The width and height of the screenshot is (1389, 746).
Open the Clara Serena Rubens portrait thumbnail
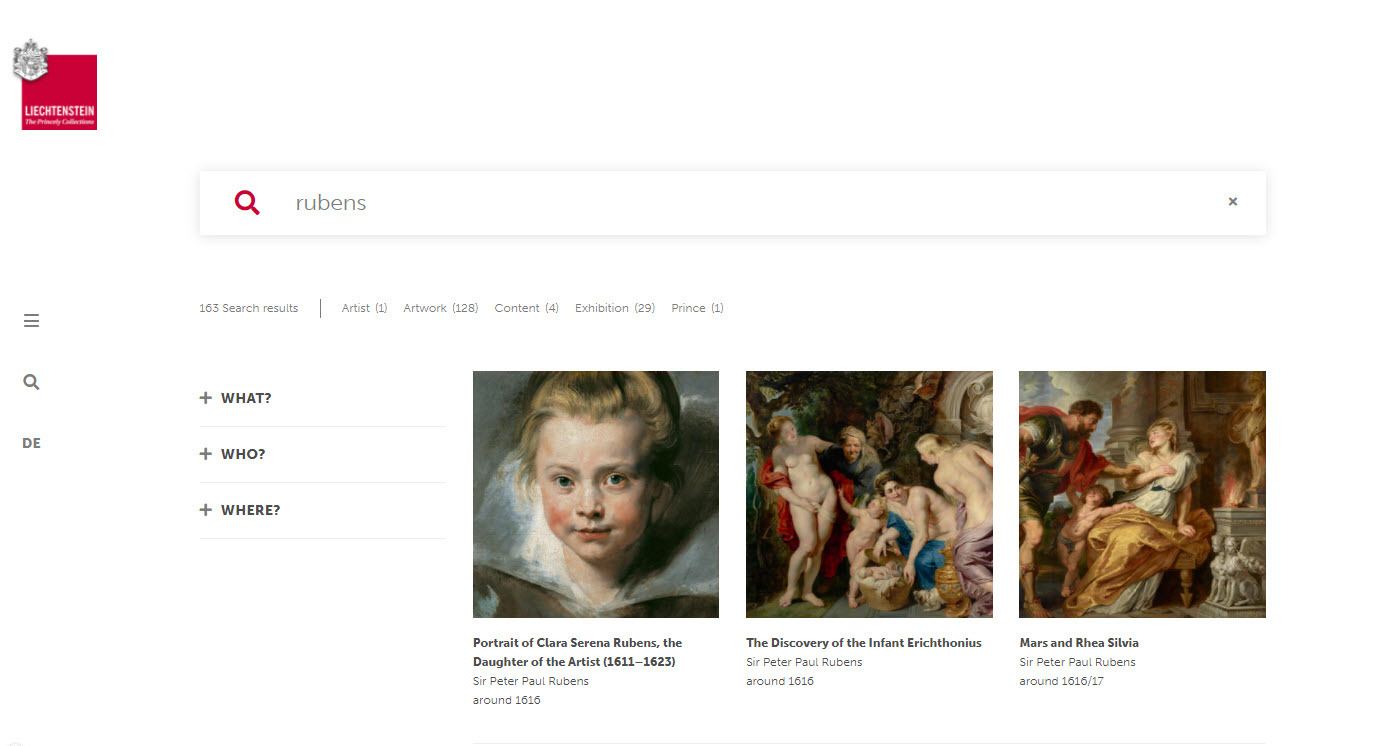tap(596, 494)
